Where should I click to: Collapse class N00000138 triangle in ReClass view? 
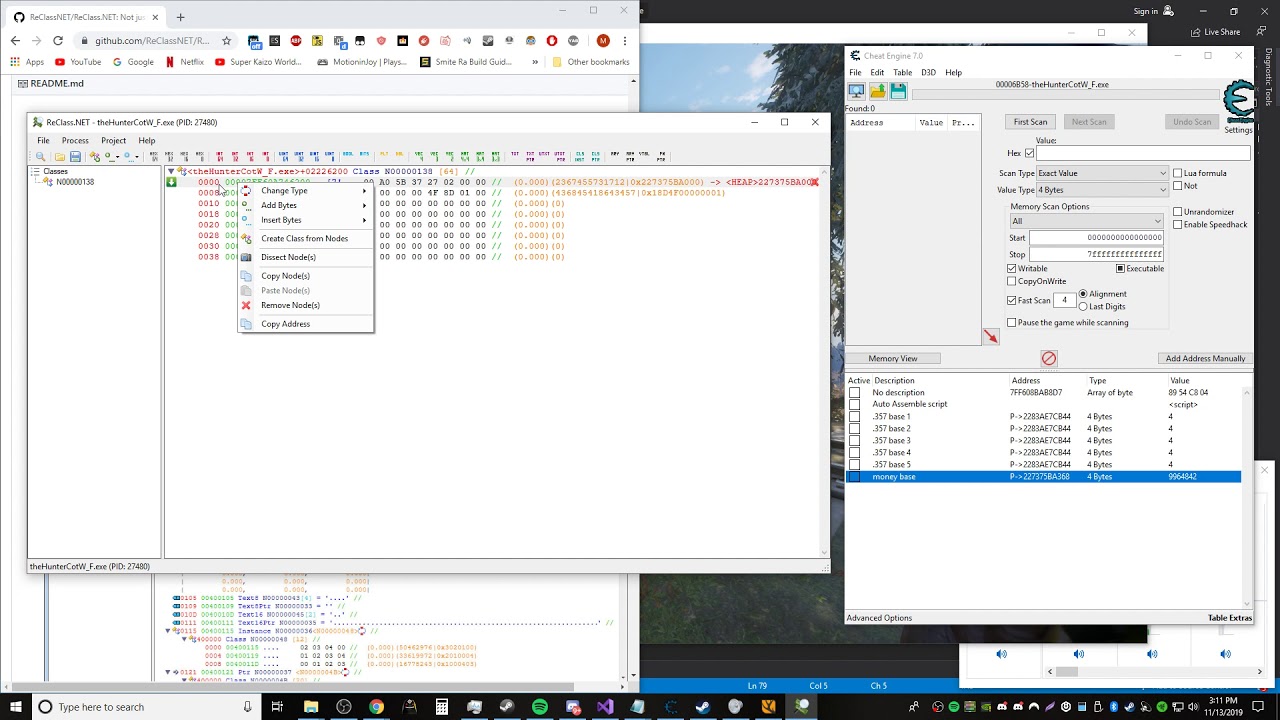[171, 171]
